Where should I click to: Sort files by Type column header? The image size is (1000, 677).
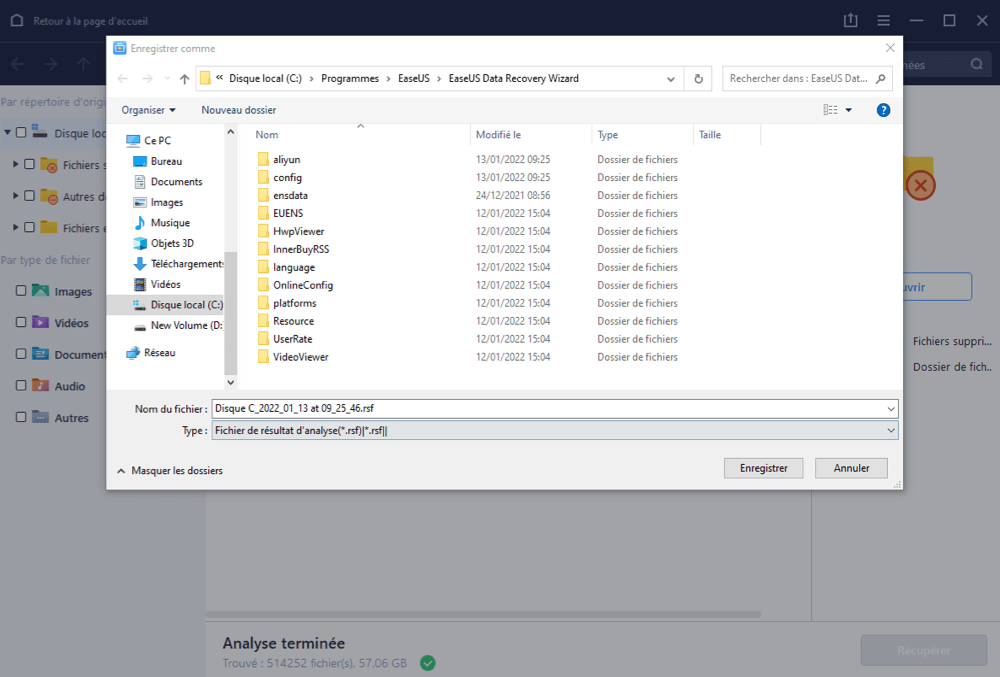click(x=643, y=135)
